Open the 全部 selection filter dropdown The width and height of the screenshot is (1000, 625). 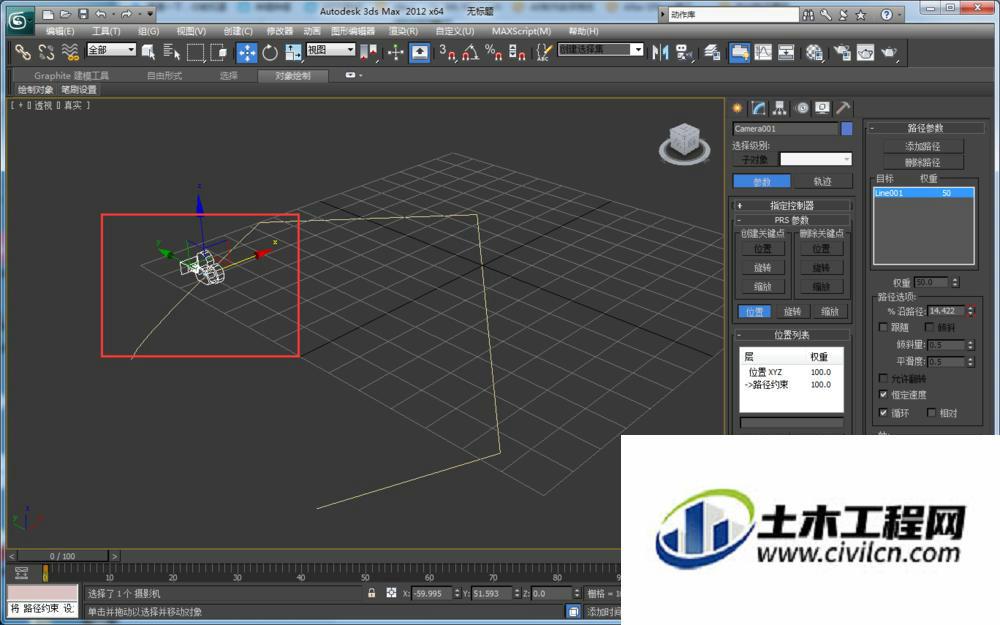112,50
